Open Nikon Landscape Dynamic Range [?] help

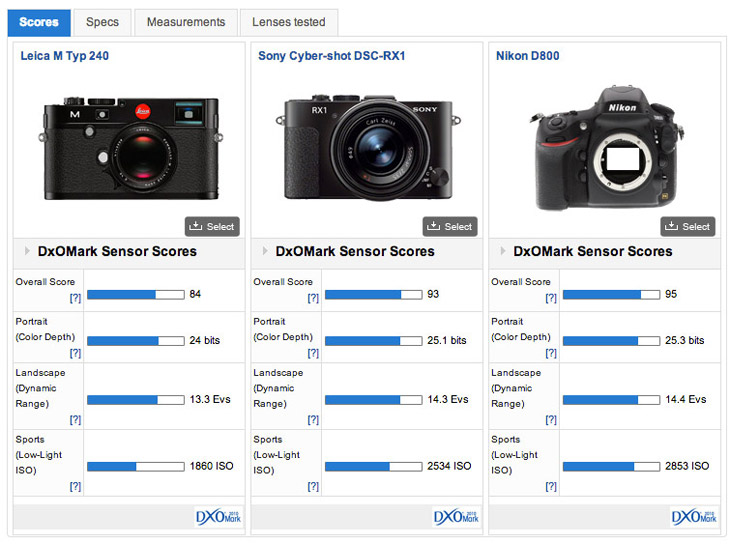(x=551, y=420)
